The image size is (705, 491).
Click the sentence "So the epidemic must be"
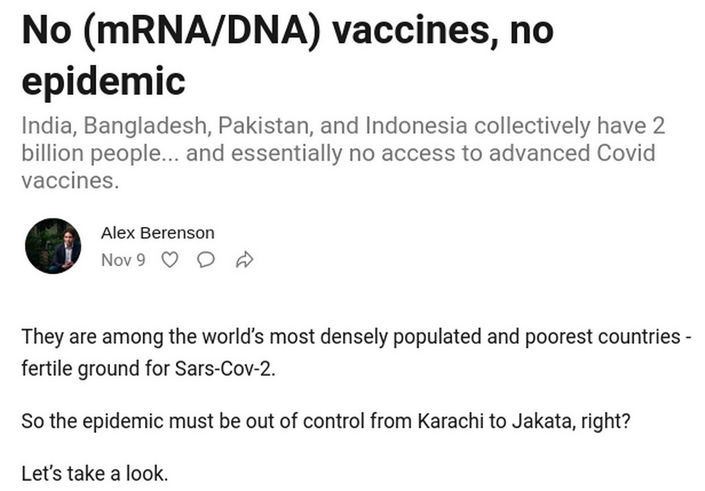coord(326,421)
